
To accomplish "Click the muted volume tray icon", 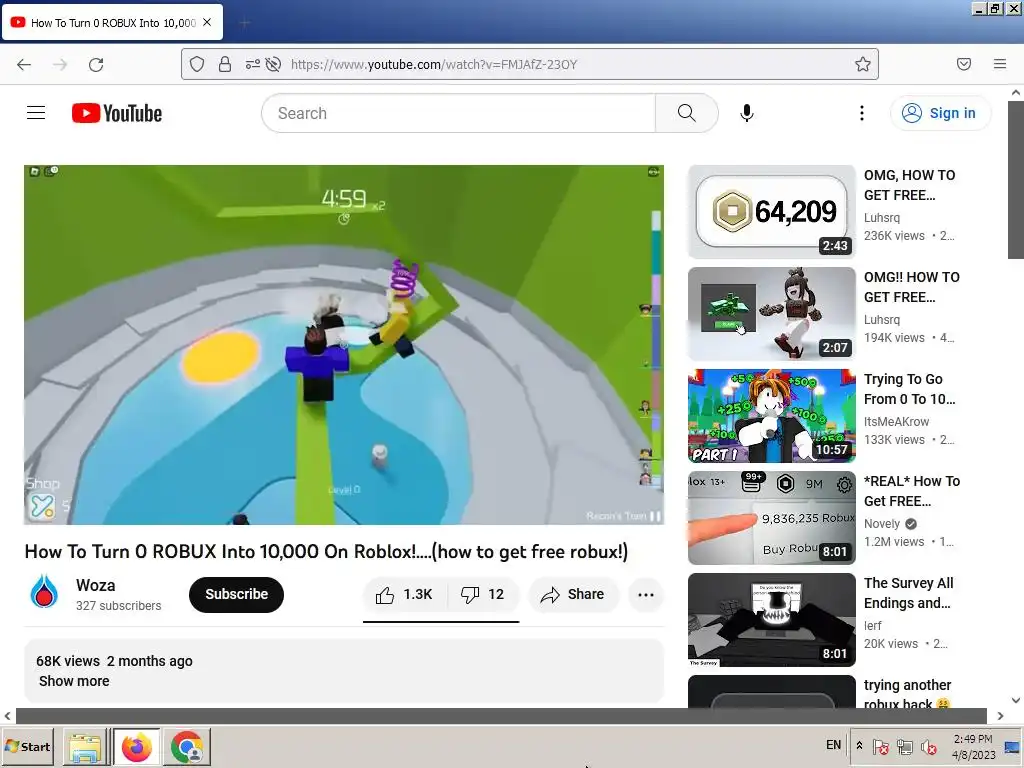I will (928, 746).
